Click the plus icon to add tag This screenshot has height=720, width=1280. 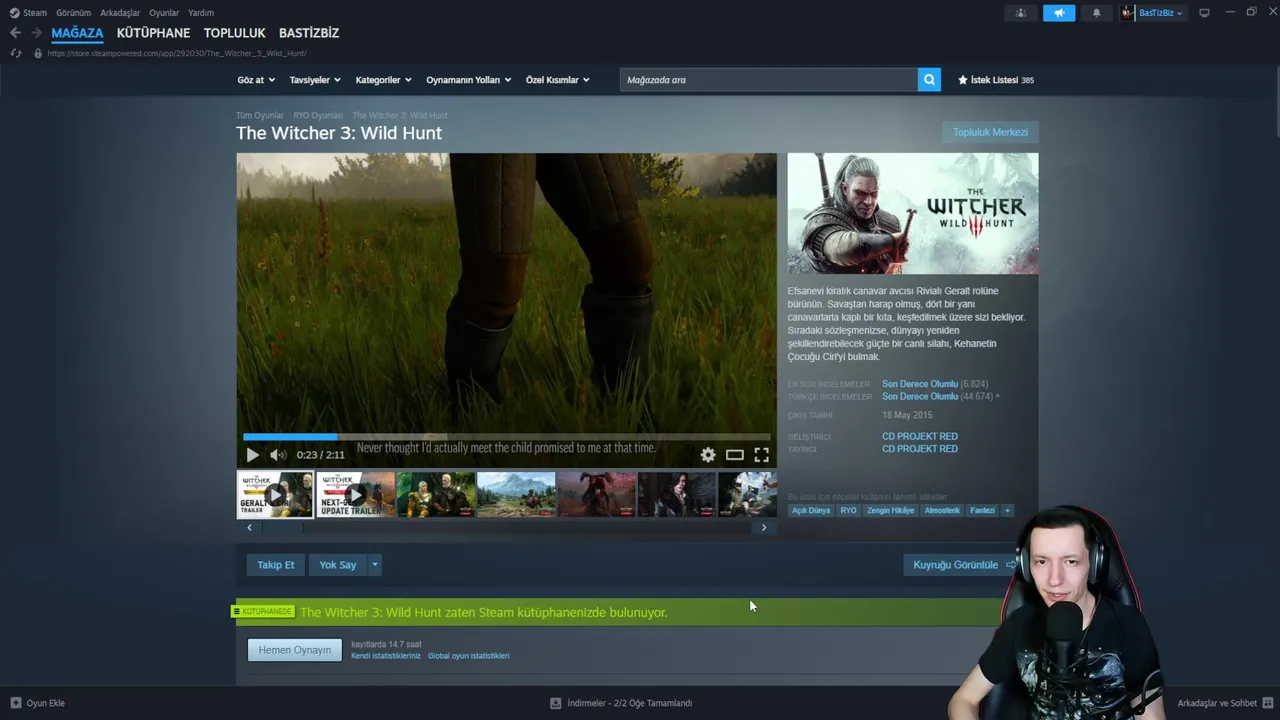(x=1007, y=510)
